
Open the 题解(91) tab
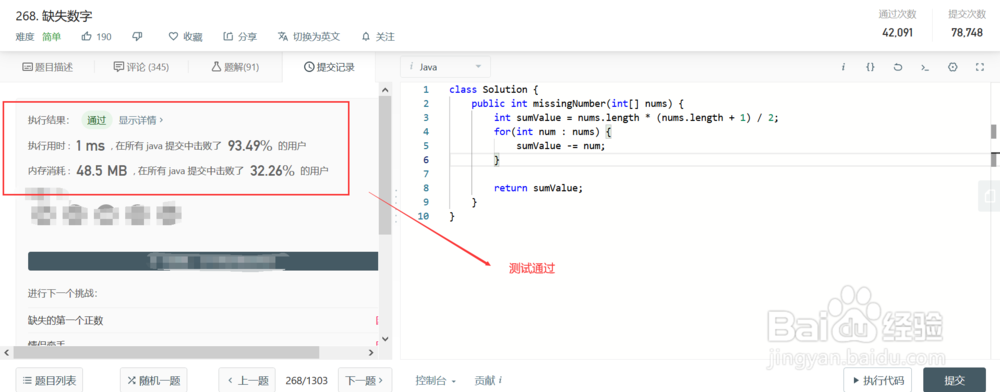tap(235, 67)
